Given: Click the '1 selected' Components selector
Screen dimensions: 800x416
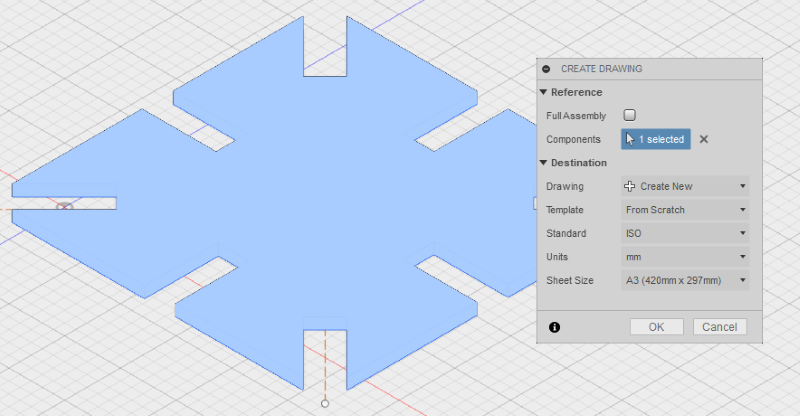Looking at the screenshot, I should coord(656,139).
